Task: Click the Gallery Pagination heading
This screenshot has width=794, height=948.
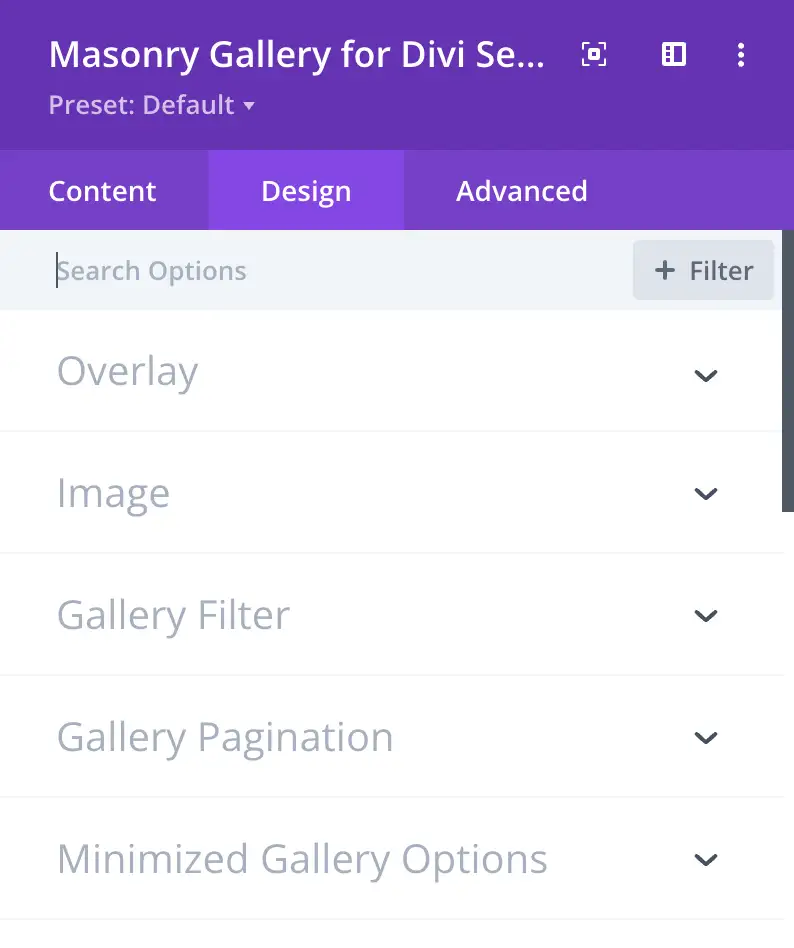Action: click(x=225, y=738)
